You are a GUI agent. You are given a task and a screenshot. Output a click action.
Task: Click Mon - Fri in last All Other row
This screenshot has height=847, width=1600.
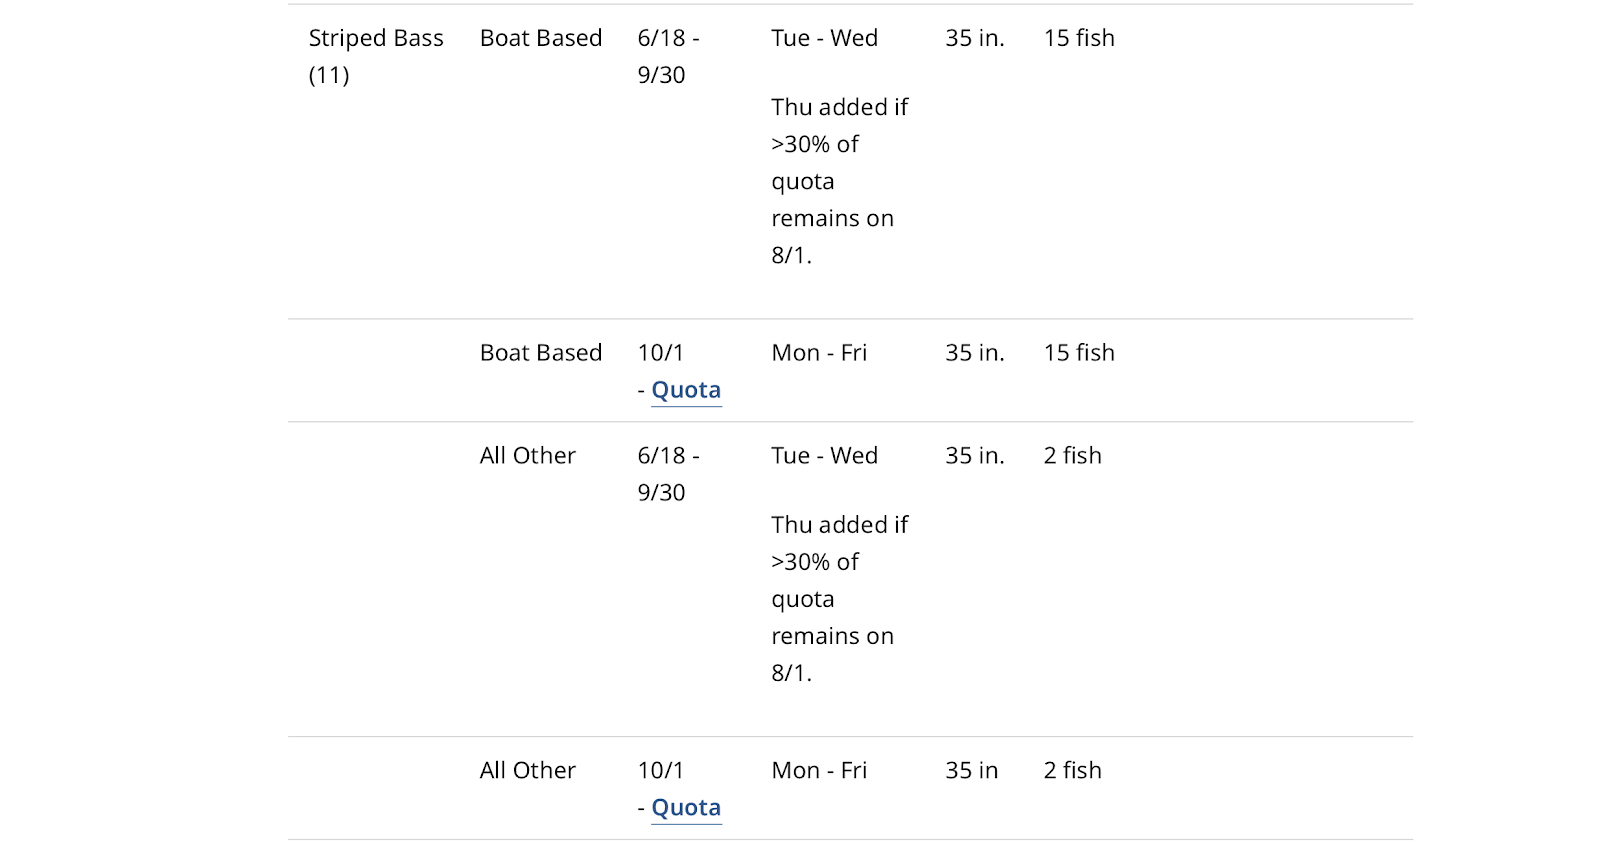pos(819,771)
